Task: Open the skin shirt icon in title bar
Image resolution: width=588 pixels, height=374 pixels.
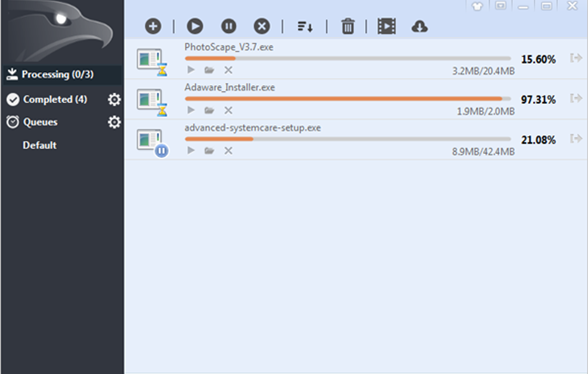Action: tap(477, 6)
